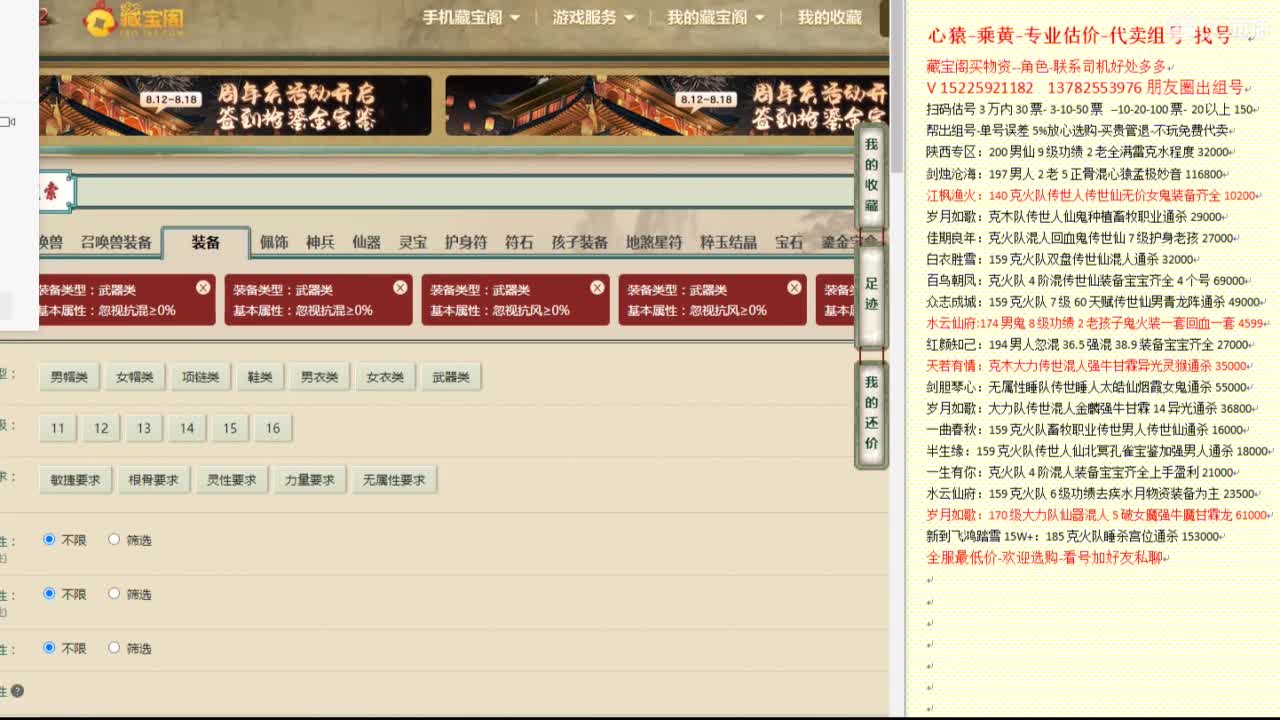The height and width of the screenshot is (720, 1280).
Task: Click the 全服最低价-欢迎选购 red line
Action: point(1047,557)
